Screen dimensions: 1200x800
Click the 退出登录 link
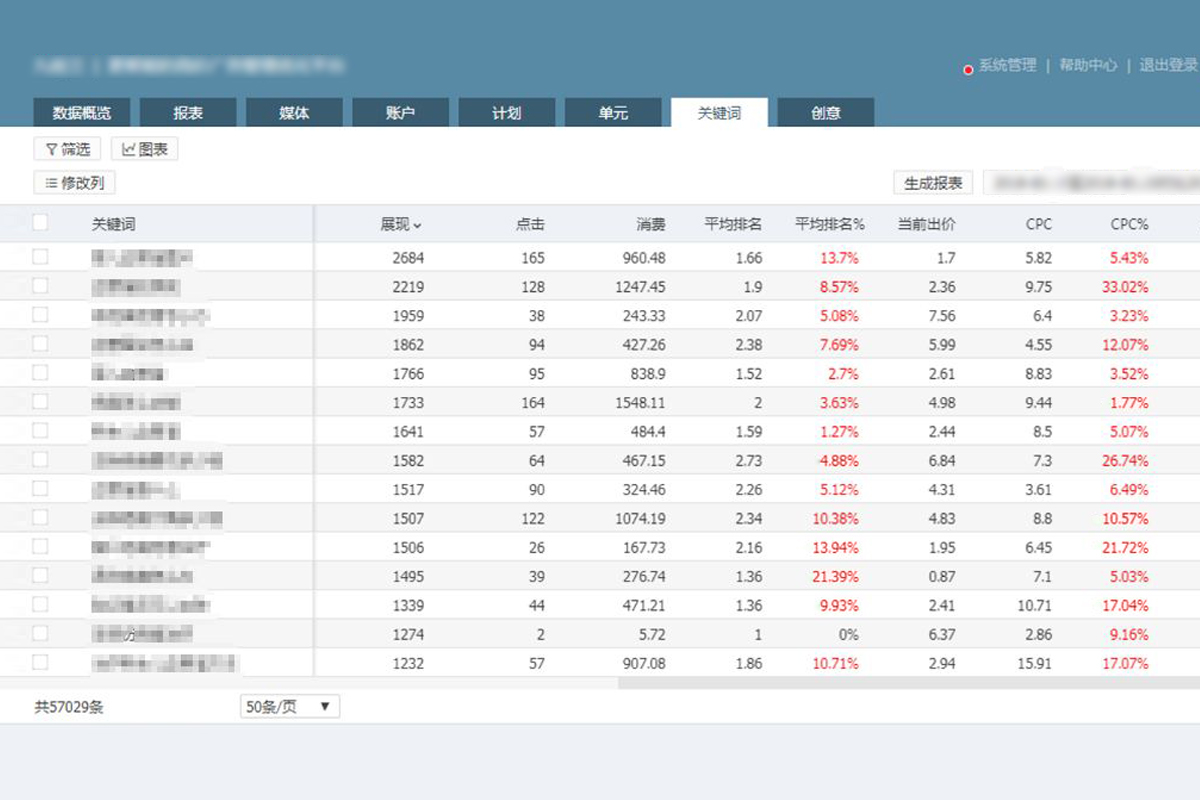coord(1168,65)
